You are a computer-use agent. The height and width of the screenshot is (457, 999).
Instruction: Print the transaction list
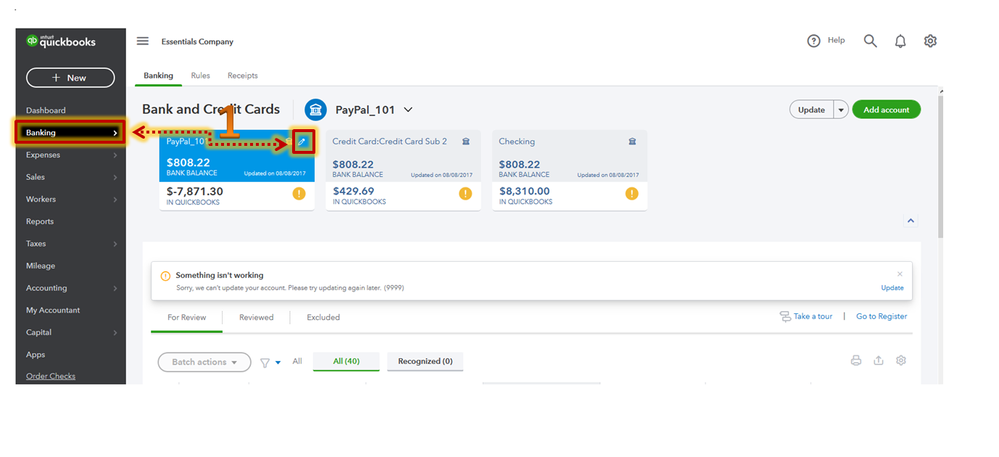point(856,361)
